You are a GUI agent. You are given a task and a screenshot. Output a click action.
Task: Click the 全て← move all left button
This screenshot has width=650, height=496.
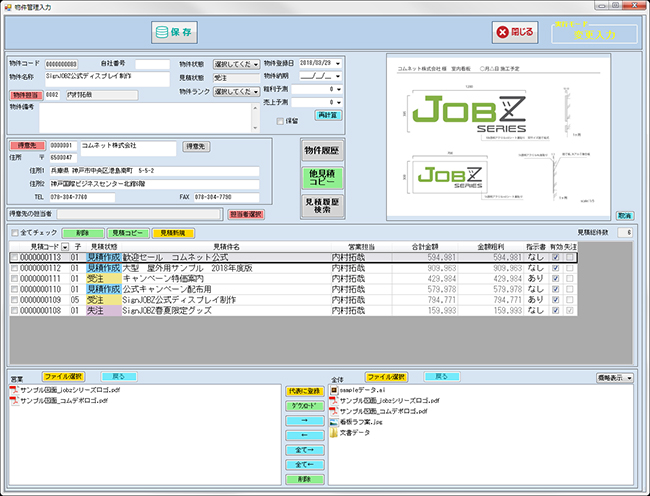click(305, 465)
